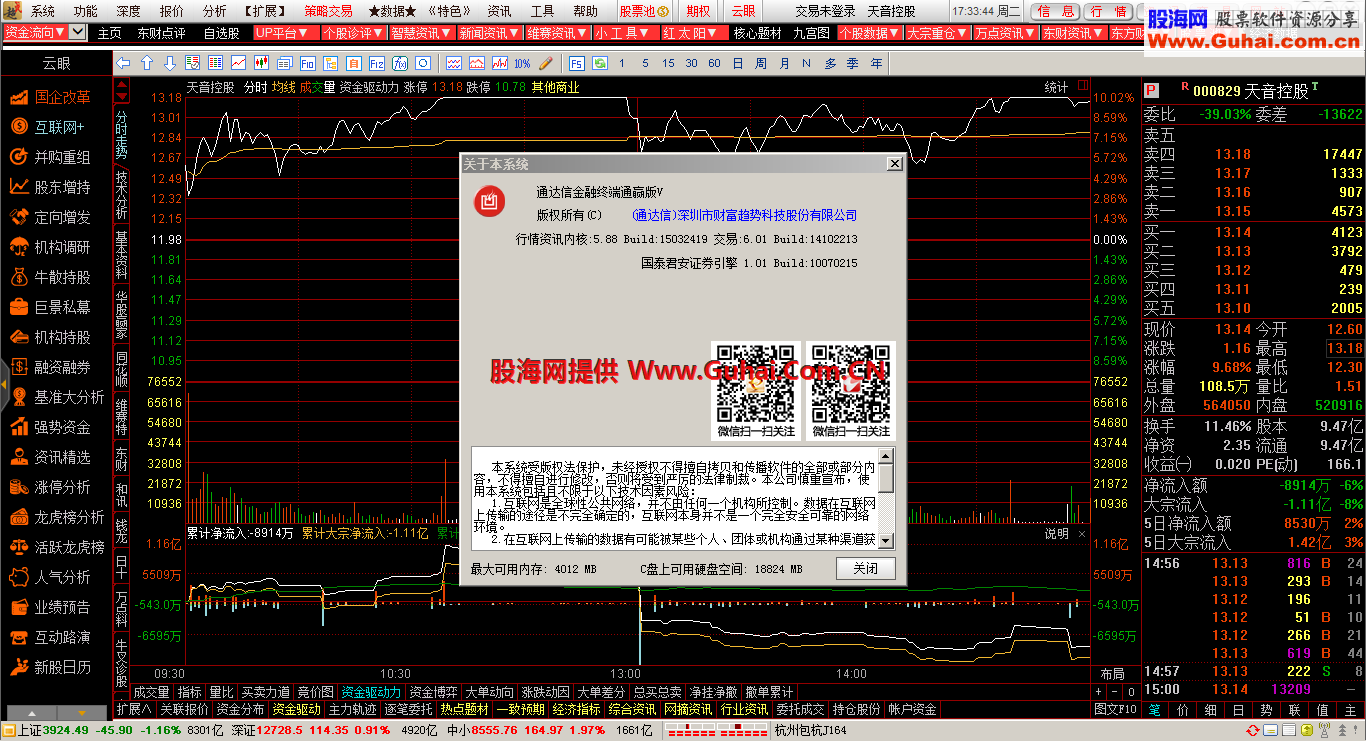Click the green refresh toolbar icon
Screen dimensions: 1366x741
(x=600, y=63)
